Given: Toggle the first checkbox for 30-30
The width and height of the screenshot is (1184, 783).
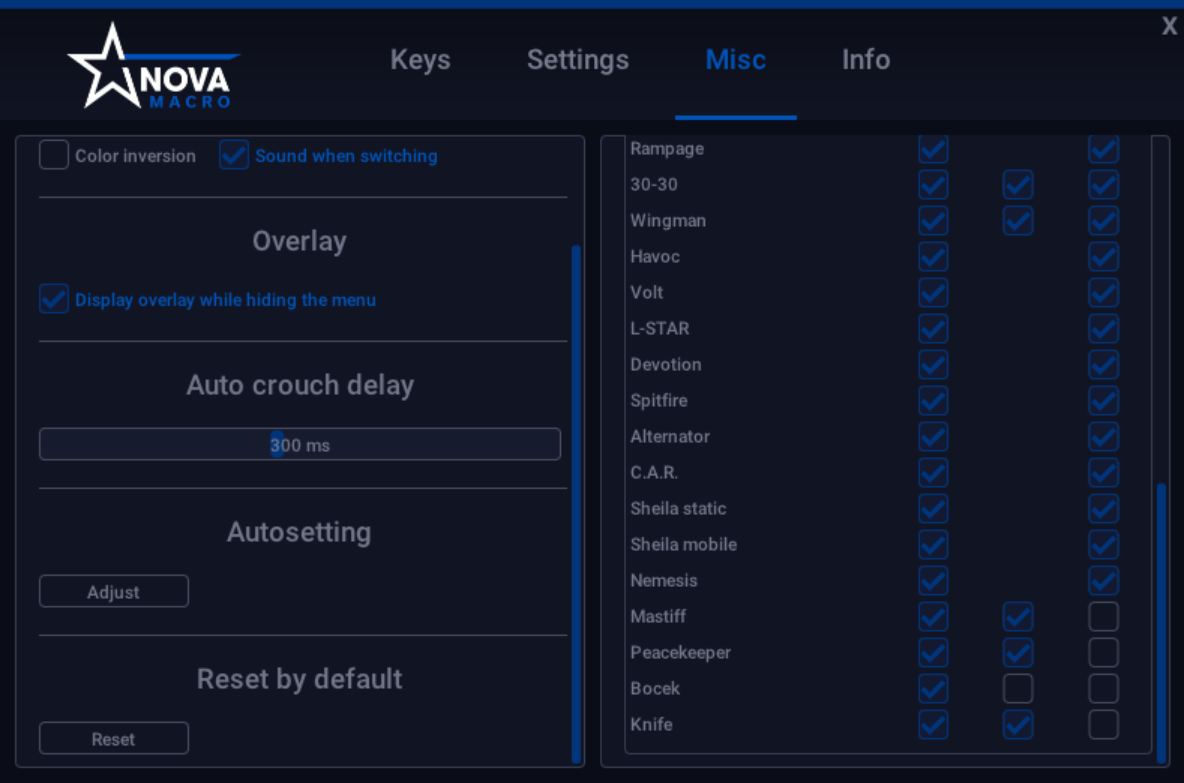Looking at the screenshot, I should coord(933,184).
